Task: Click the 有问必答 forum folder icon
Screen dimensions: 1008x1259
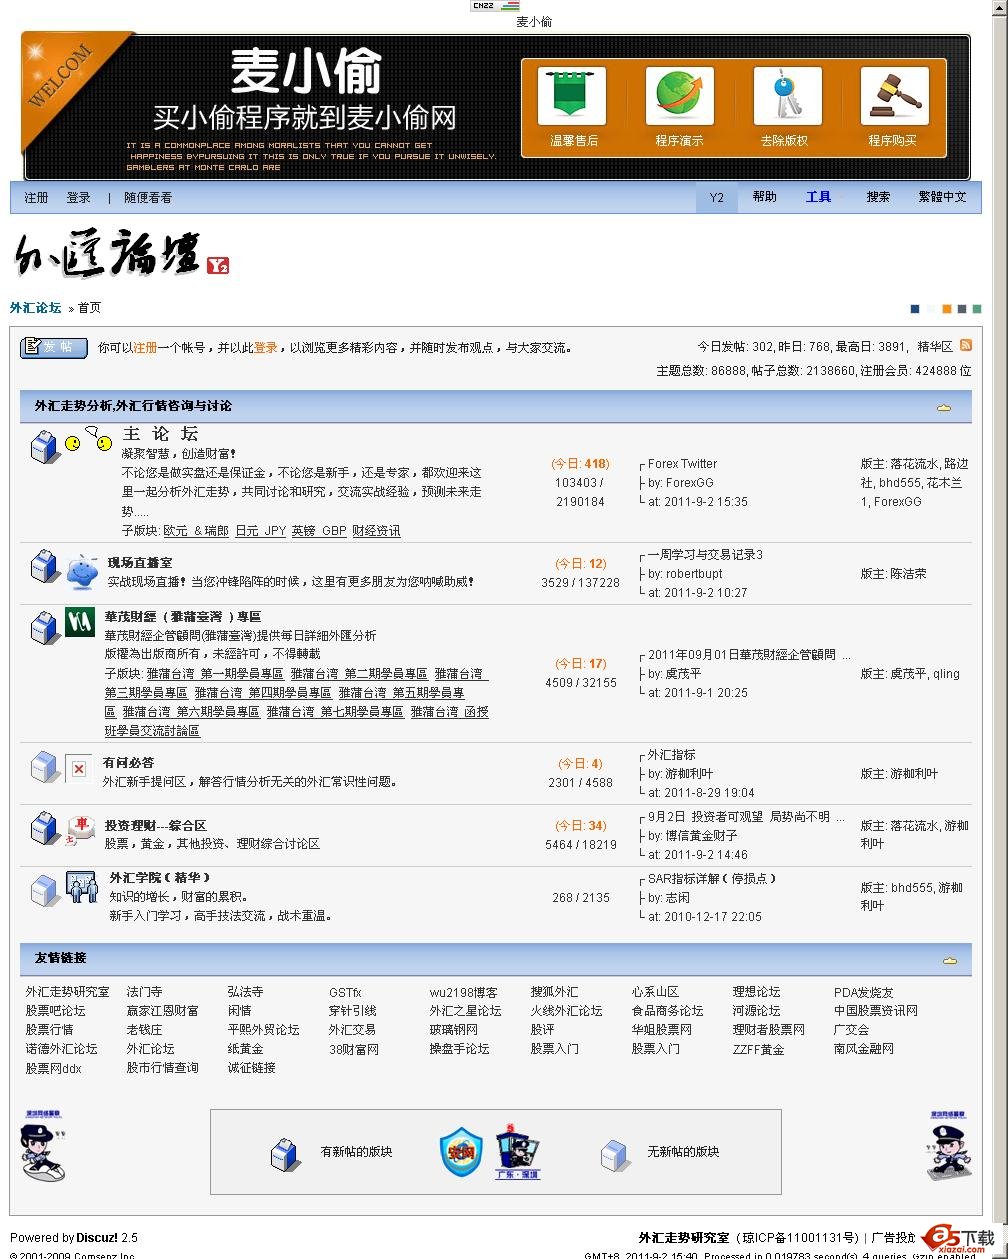Action: pyautogui.click(x=44, y=767)
